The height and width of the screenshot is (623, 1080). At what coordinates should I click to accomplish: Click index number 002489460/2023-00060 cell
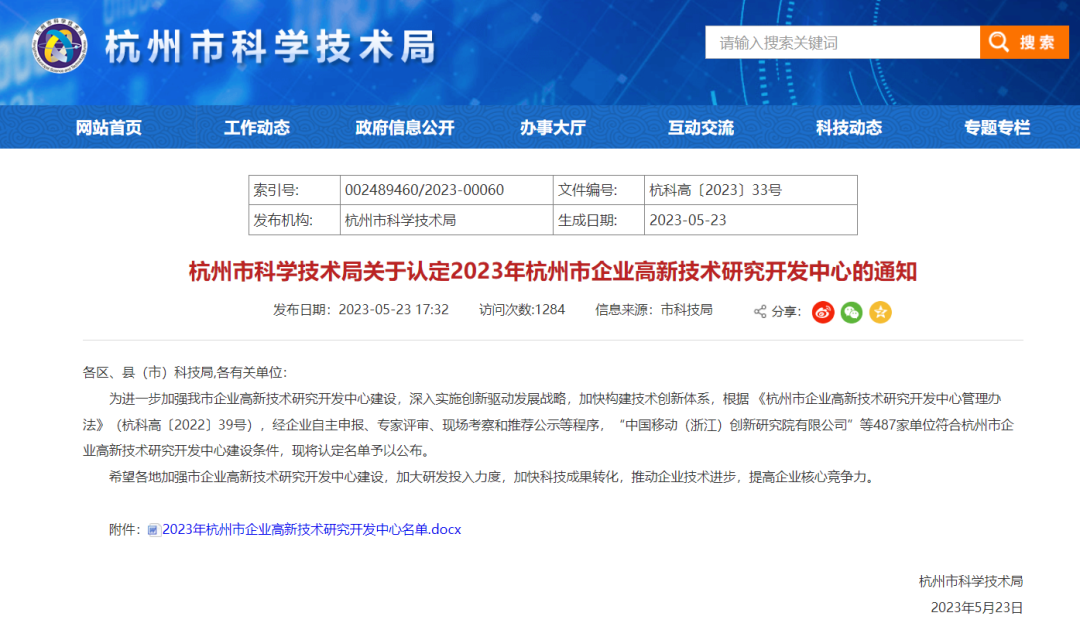click(x=424, y=190)
